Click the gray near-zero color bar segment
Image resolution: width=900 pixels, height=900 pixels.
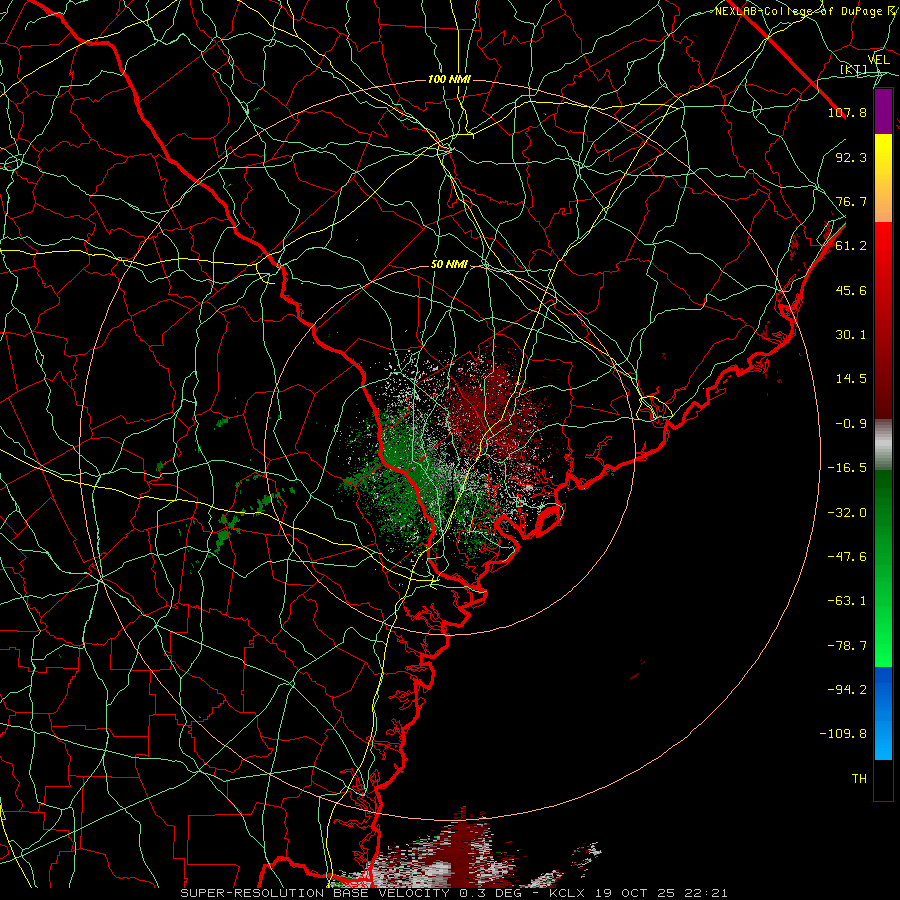[x=883, y=445]
